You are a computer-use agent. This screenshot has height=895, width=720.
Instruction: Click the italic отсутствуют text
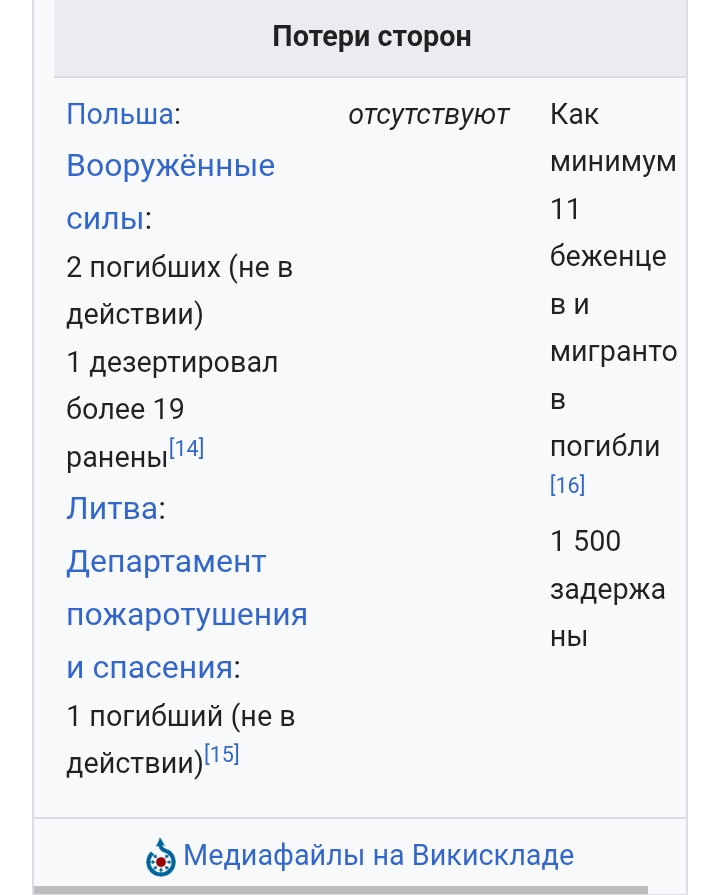pyautogui.click(x=429, y=115)
